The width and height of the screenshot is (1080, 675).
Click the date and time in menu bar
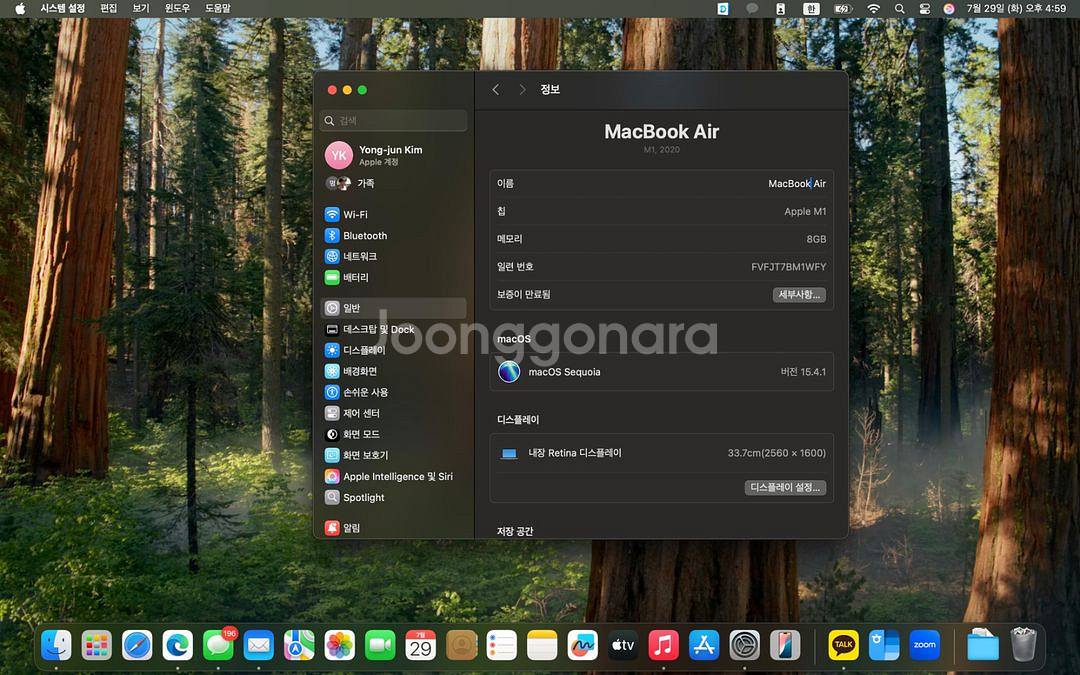(x=1016, y=8)
